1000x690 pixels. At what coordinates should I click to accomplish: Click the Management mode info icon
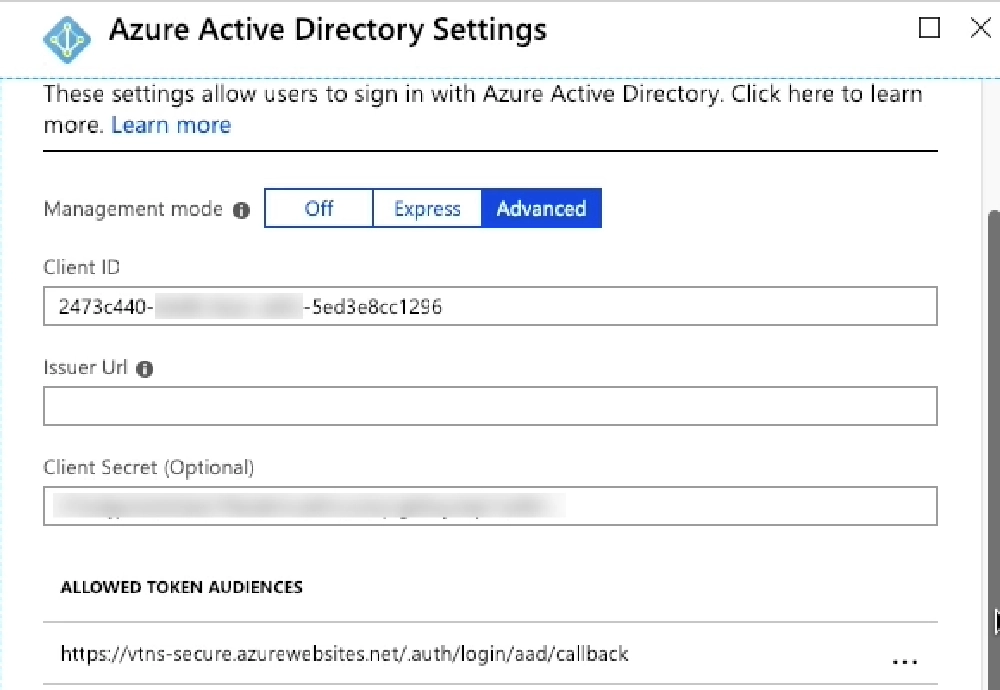coord(241,210)
